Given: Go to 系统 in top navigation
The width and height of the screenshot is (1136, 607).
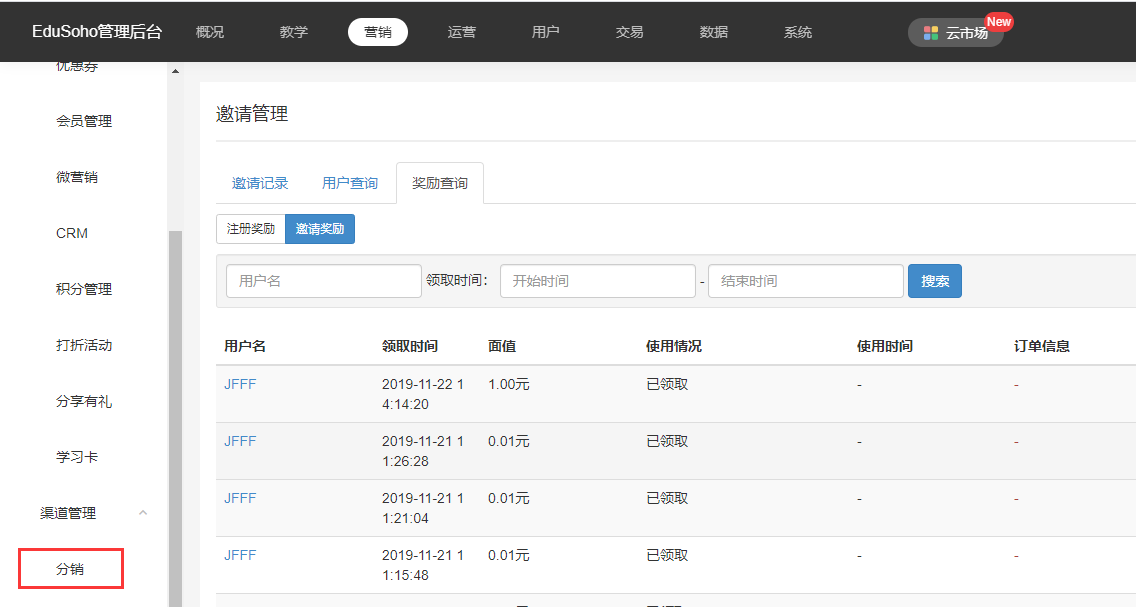Looking at the screenshot, I should [x=798, y=32].
